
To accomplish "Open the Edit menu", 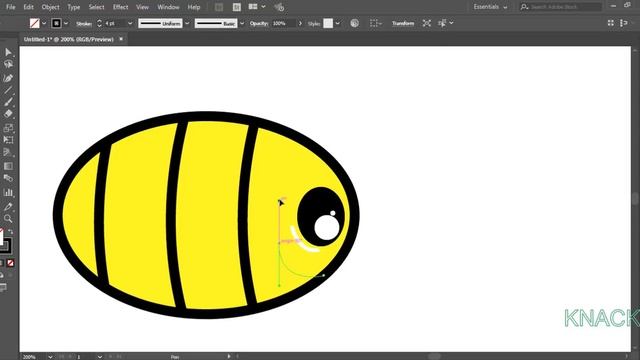I will pyautogui.click(x=28, y=7).
